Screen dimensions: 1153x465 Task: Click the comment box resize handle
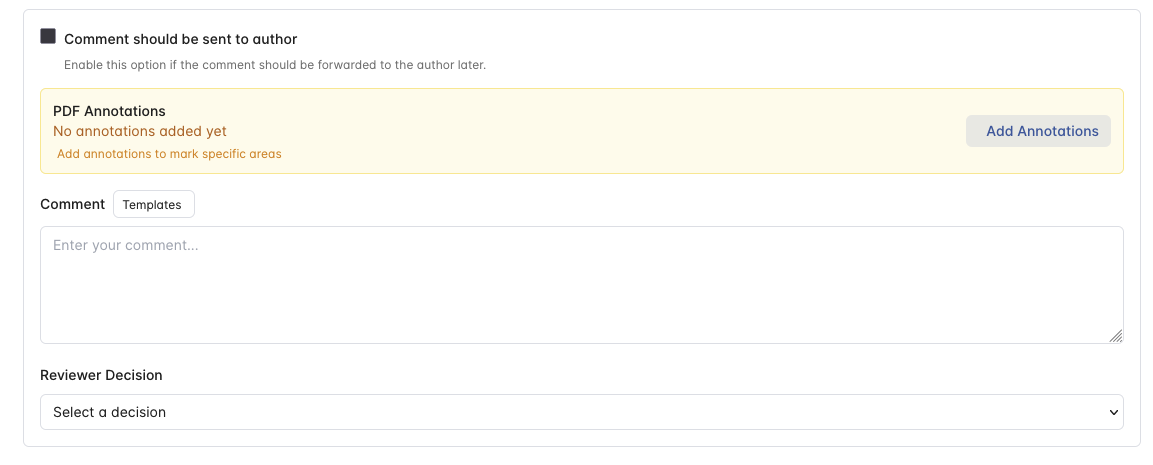(x=1115, y=336)
